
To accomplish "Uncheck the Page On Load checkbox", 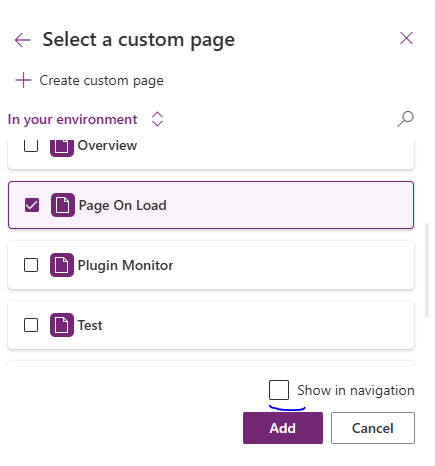I will (32, 205).
